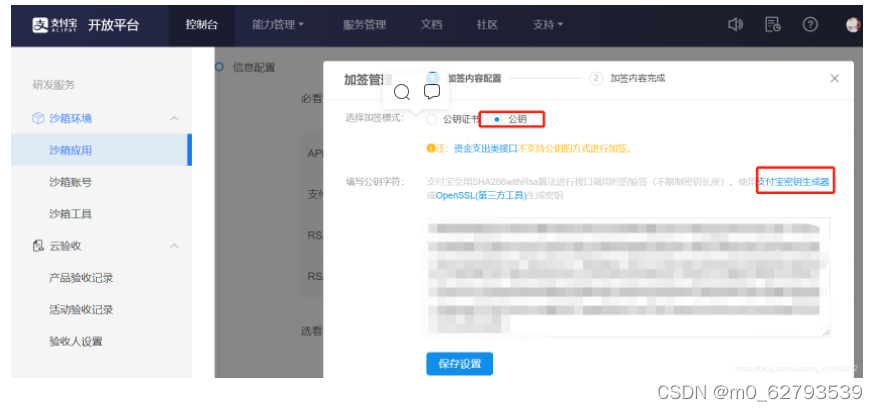The width and height of the screenshot is (878, 411).
Task: Click the comment bubble icon in popup
Action: tap(432, 92)
